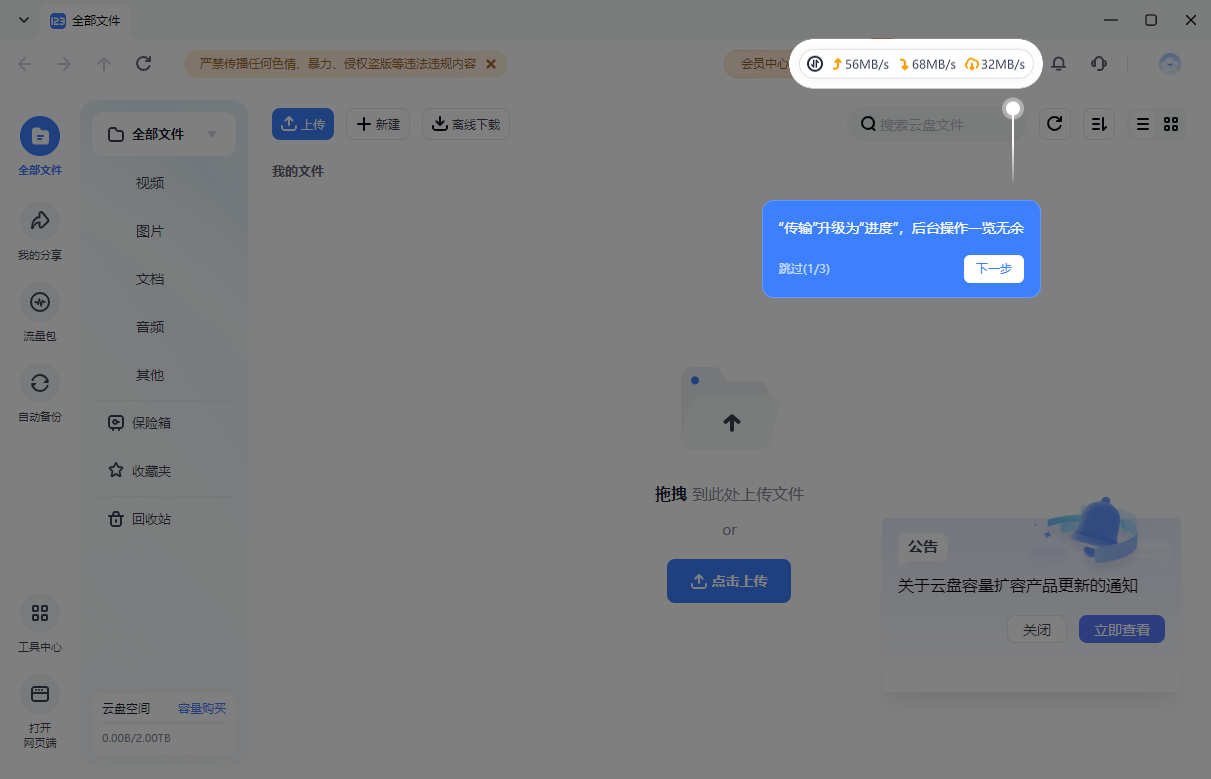Open the user avatar menu
The image size is (1211, 779).
(1170, 64)
